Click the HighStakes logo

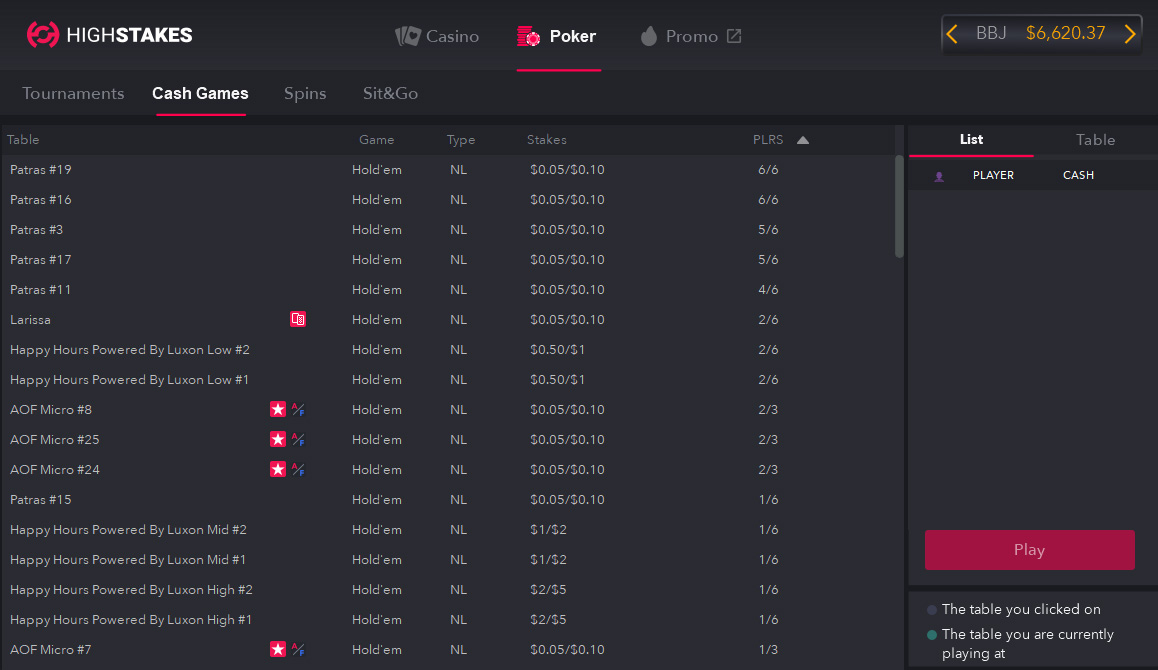point(109,35)
